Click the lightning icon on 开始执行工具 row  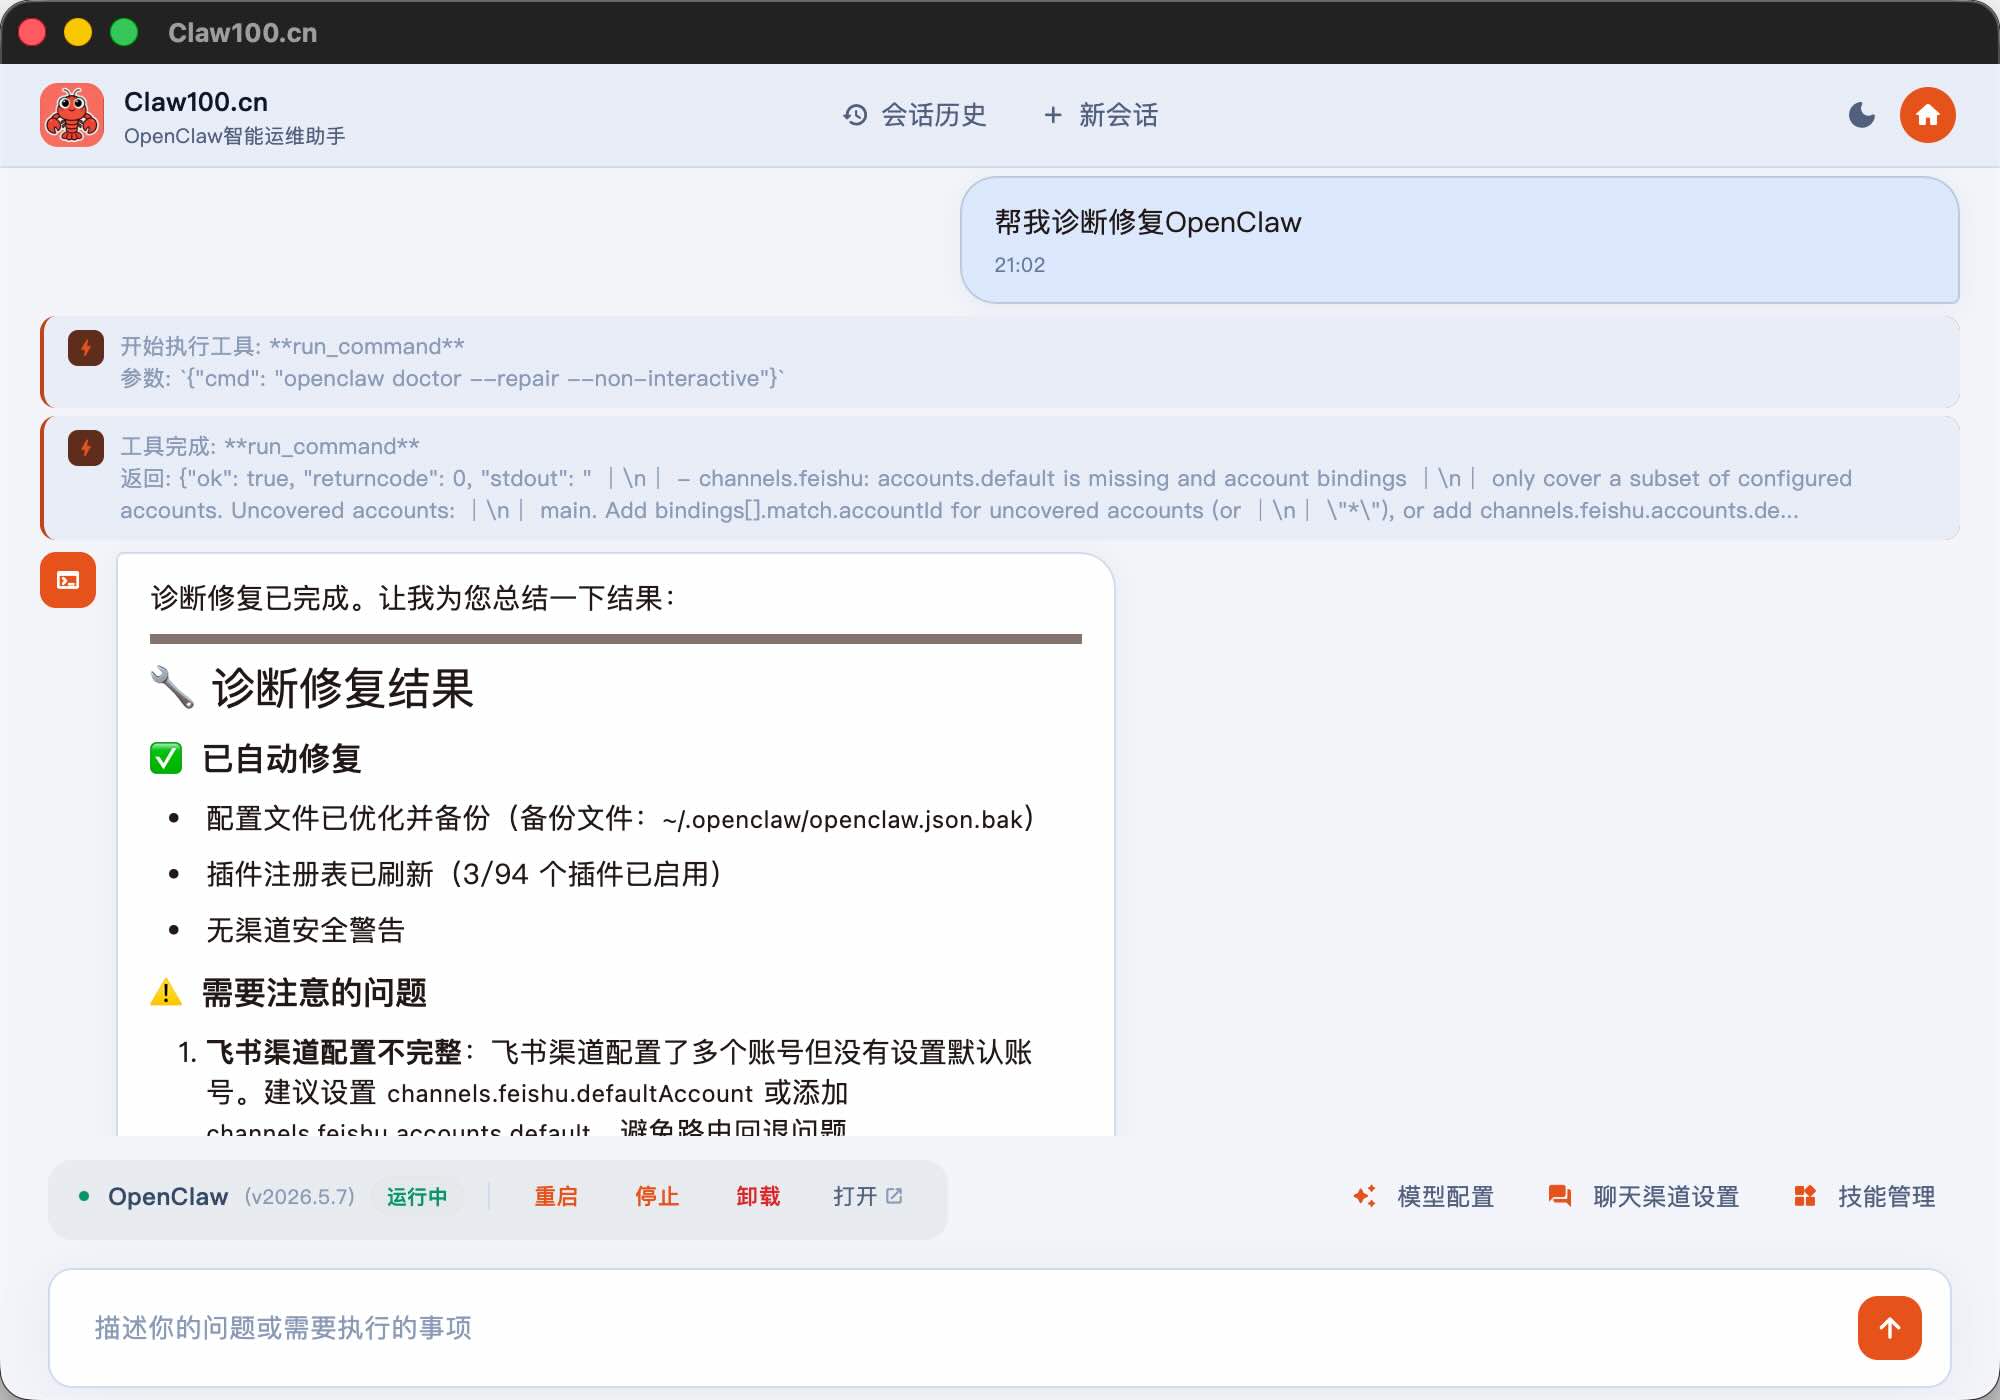(x=86, y=348)
